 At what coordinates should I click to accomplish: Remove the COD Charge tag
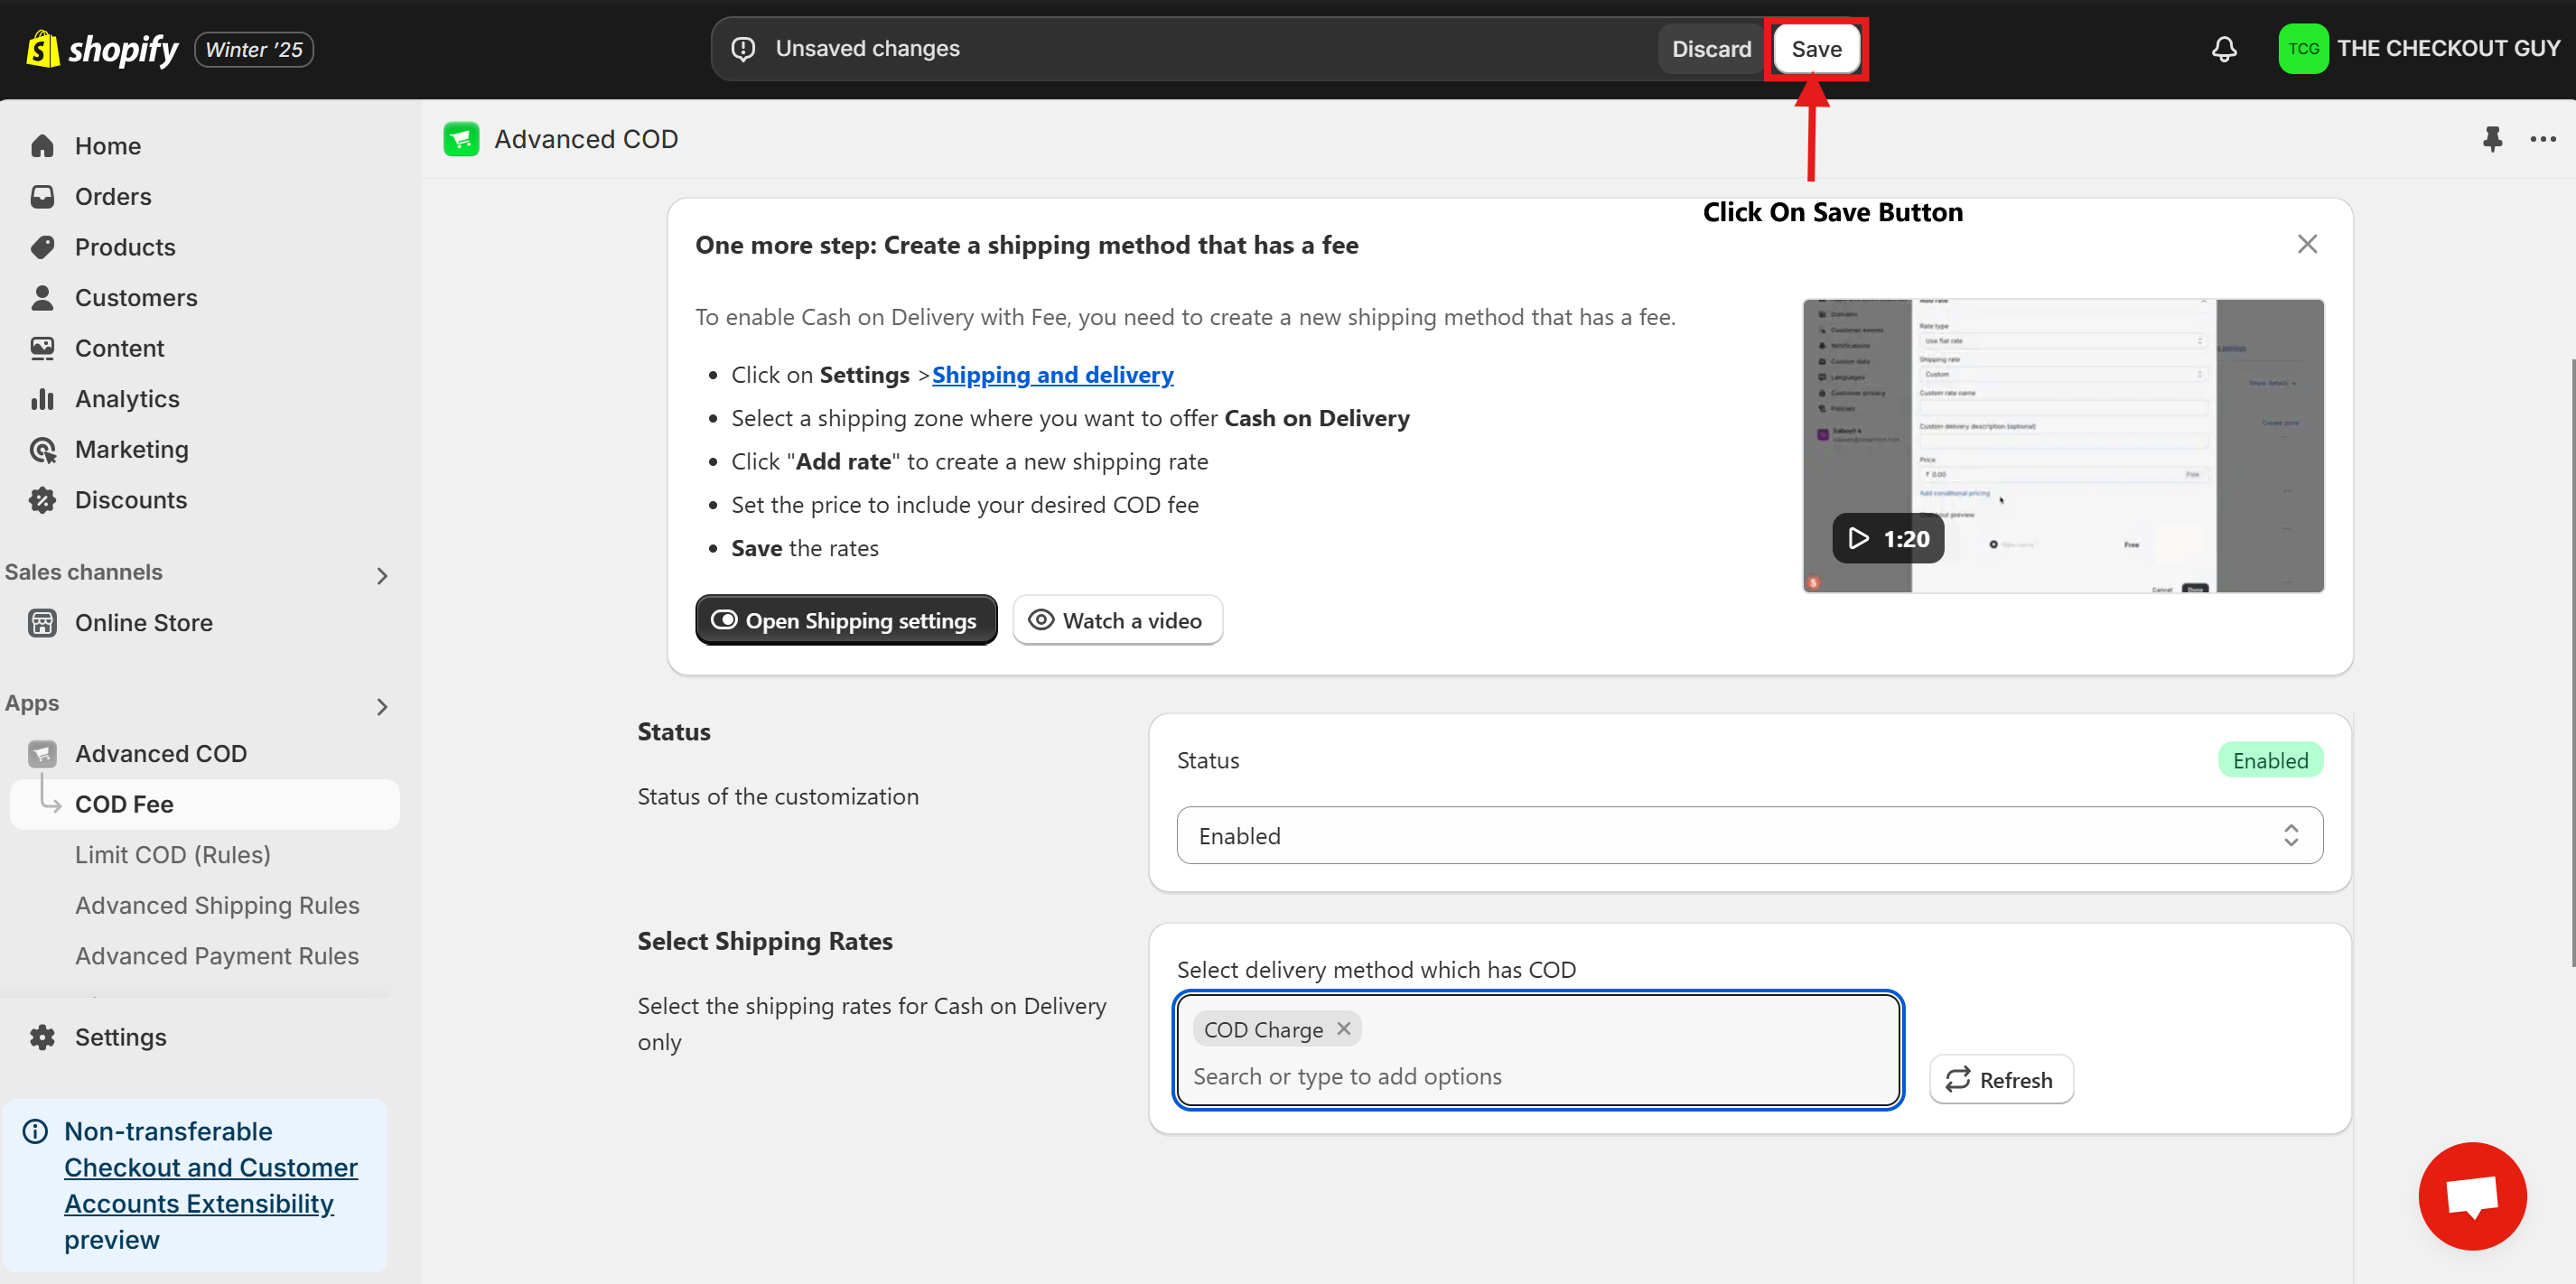[1343, 1028]
